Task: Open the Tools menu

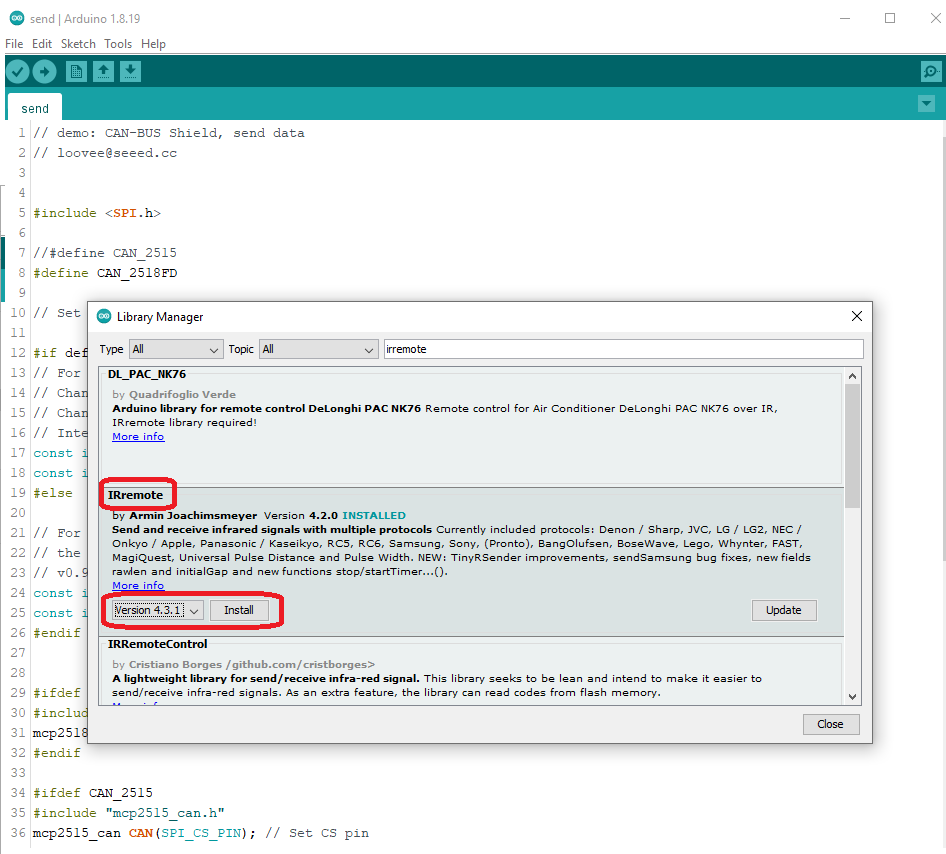Action: (x=118, y=44)
